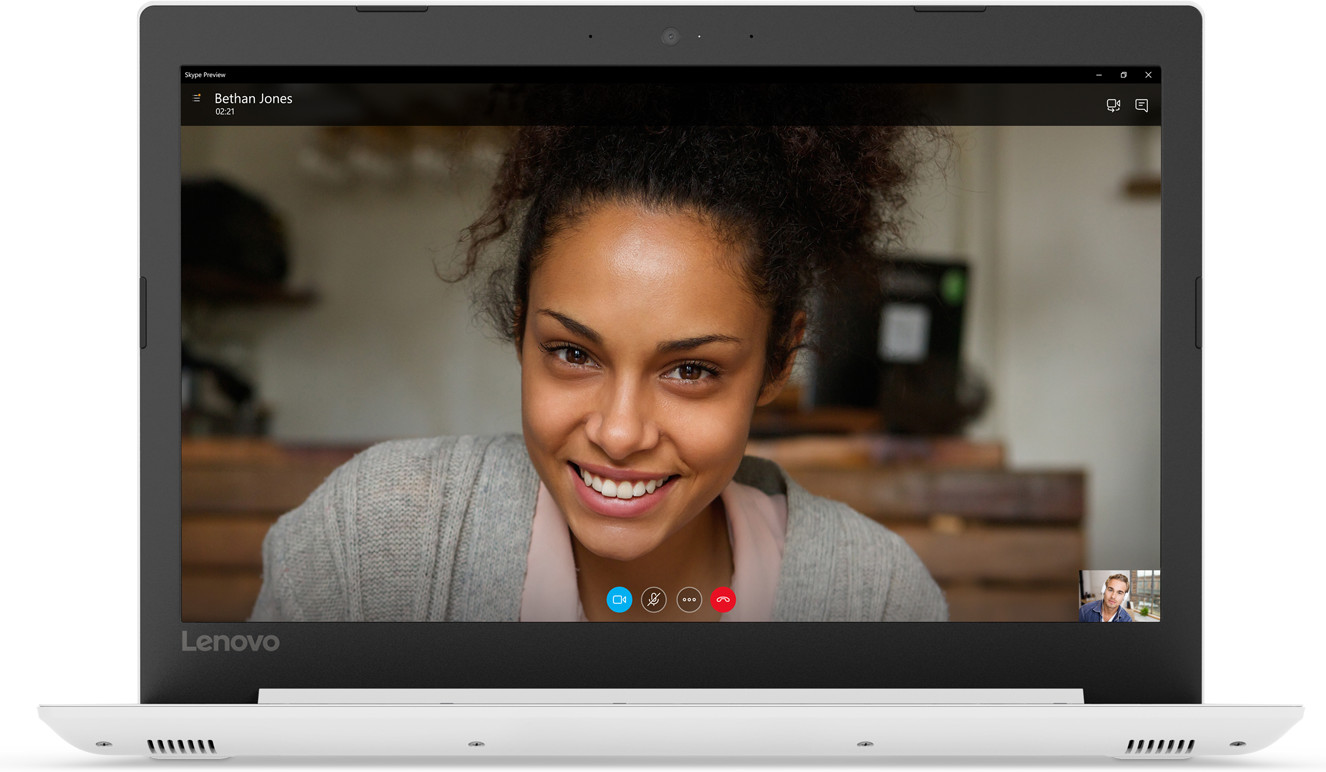
Task: Open the hamburger menu beside Bethan Jones
Action: 197,98
